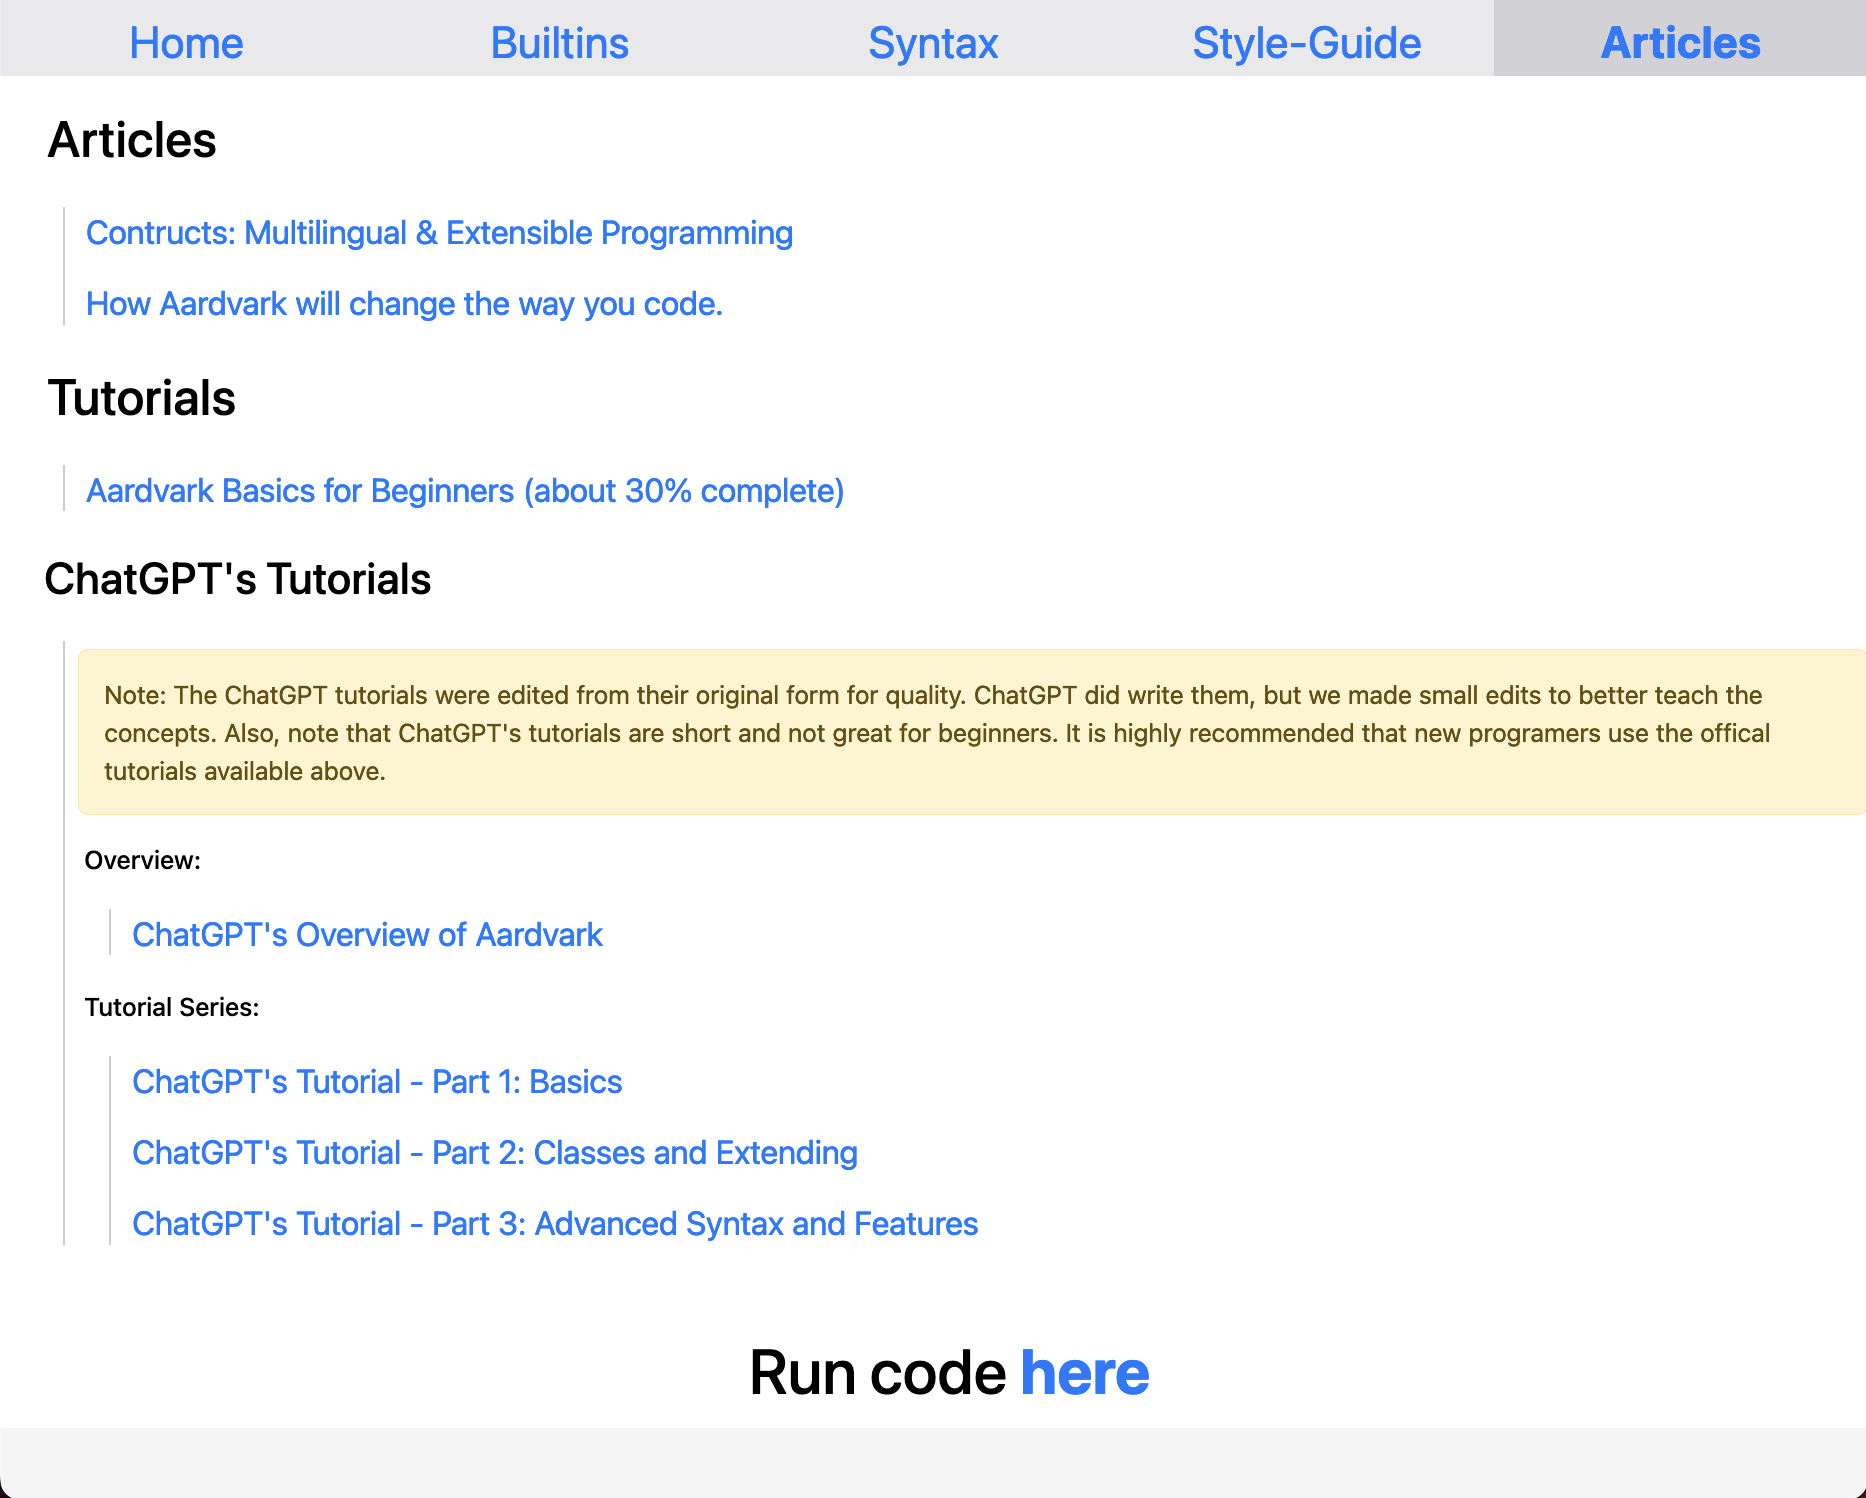Image resolution: width=1866 pixels, height=1498 pixels.
Task: Click the Tutorials section heading
Action: (141, 398)
